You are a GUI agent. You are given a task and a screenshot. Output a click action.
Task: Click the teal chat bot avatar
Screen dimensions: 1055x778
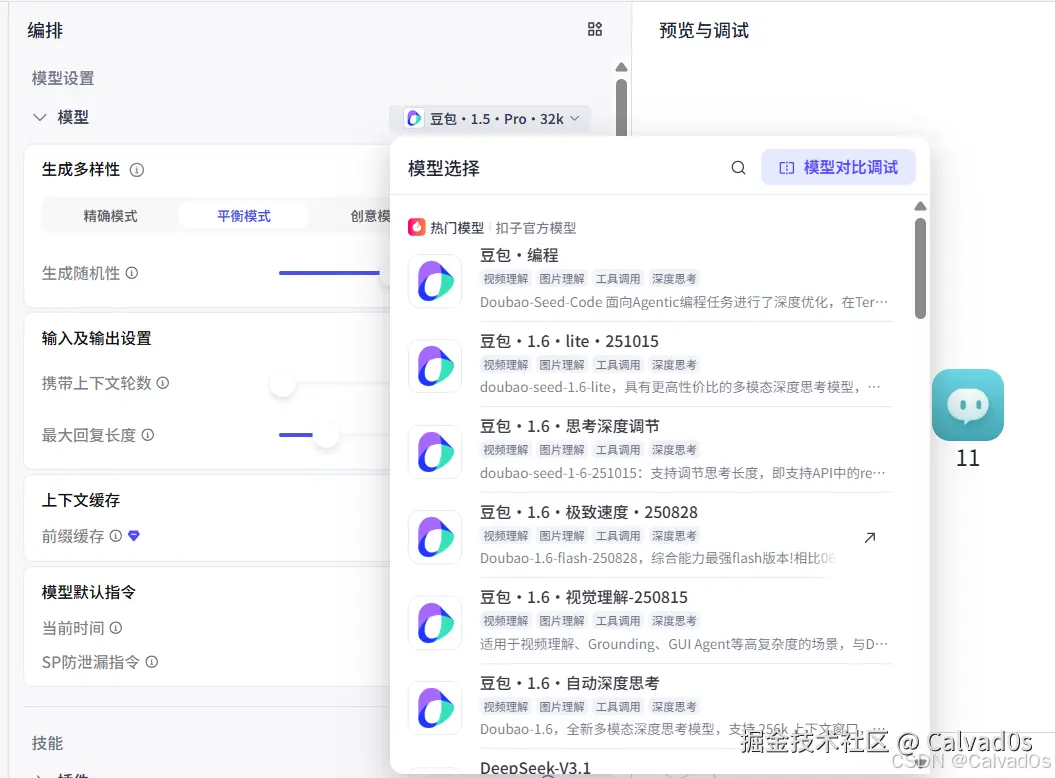[x=968, y=404]
